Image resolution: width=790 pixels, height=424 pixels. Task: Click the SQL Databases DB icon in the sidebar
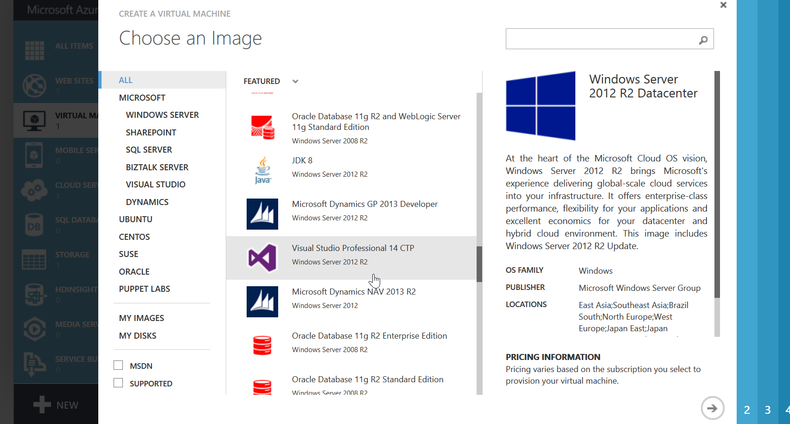[x=34, y=225]
